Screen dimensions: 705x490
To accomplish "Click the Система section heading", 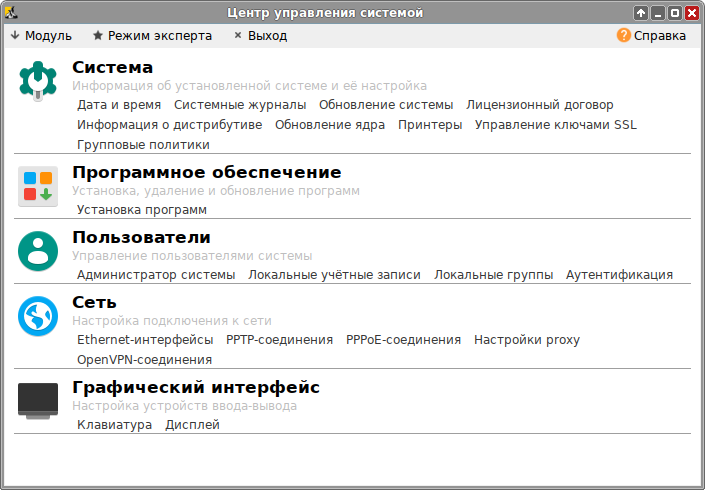I will (x=113, y=67).
